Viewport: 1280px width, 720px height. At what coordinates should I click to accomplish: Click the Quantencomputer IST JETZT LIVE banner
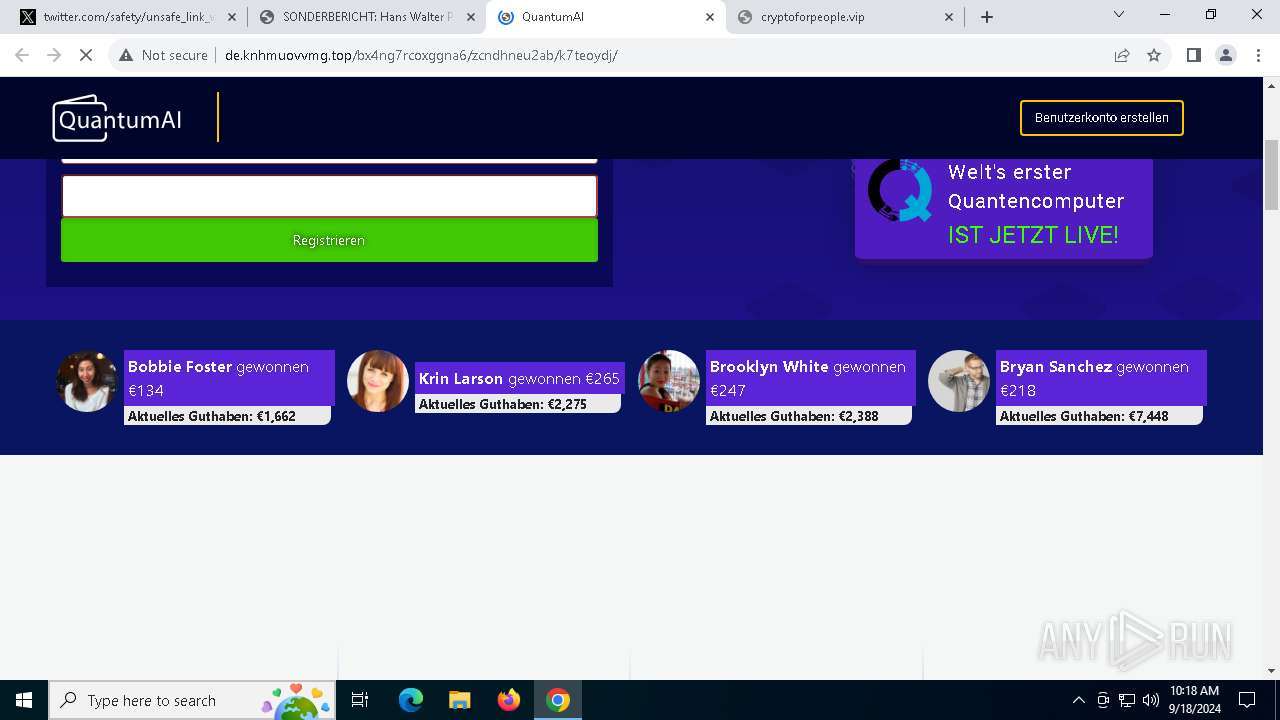pos(1003,207)
